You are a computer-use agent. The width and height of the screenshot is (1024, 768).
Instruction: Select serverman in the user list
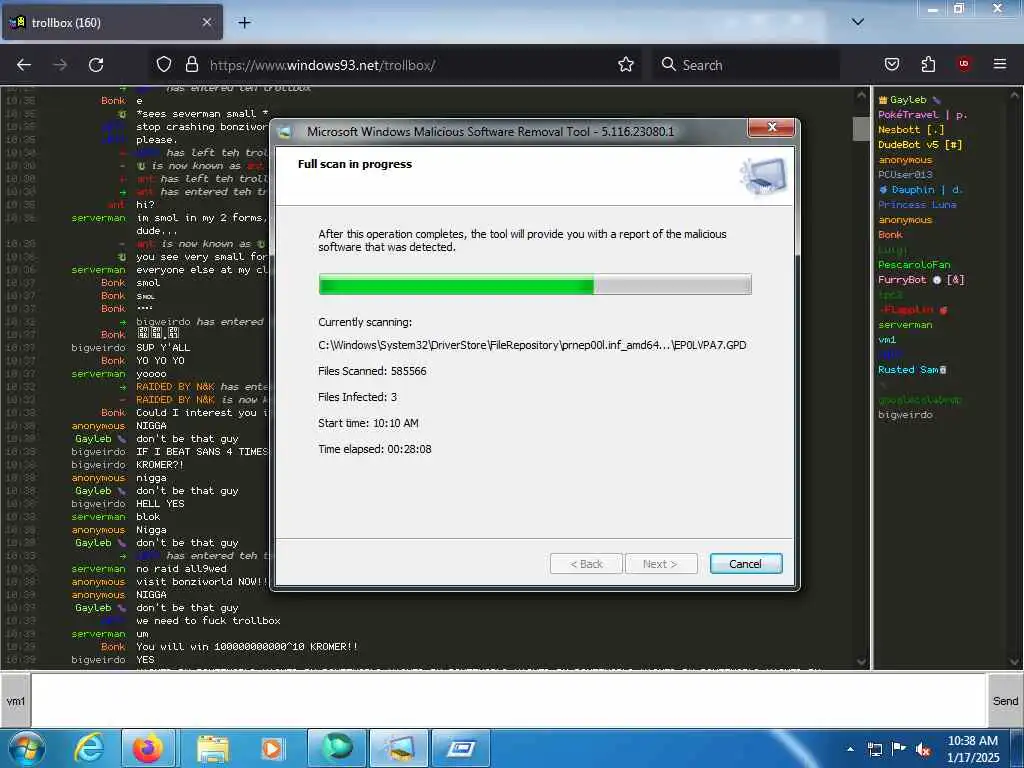point(905,325)
